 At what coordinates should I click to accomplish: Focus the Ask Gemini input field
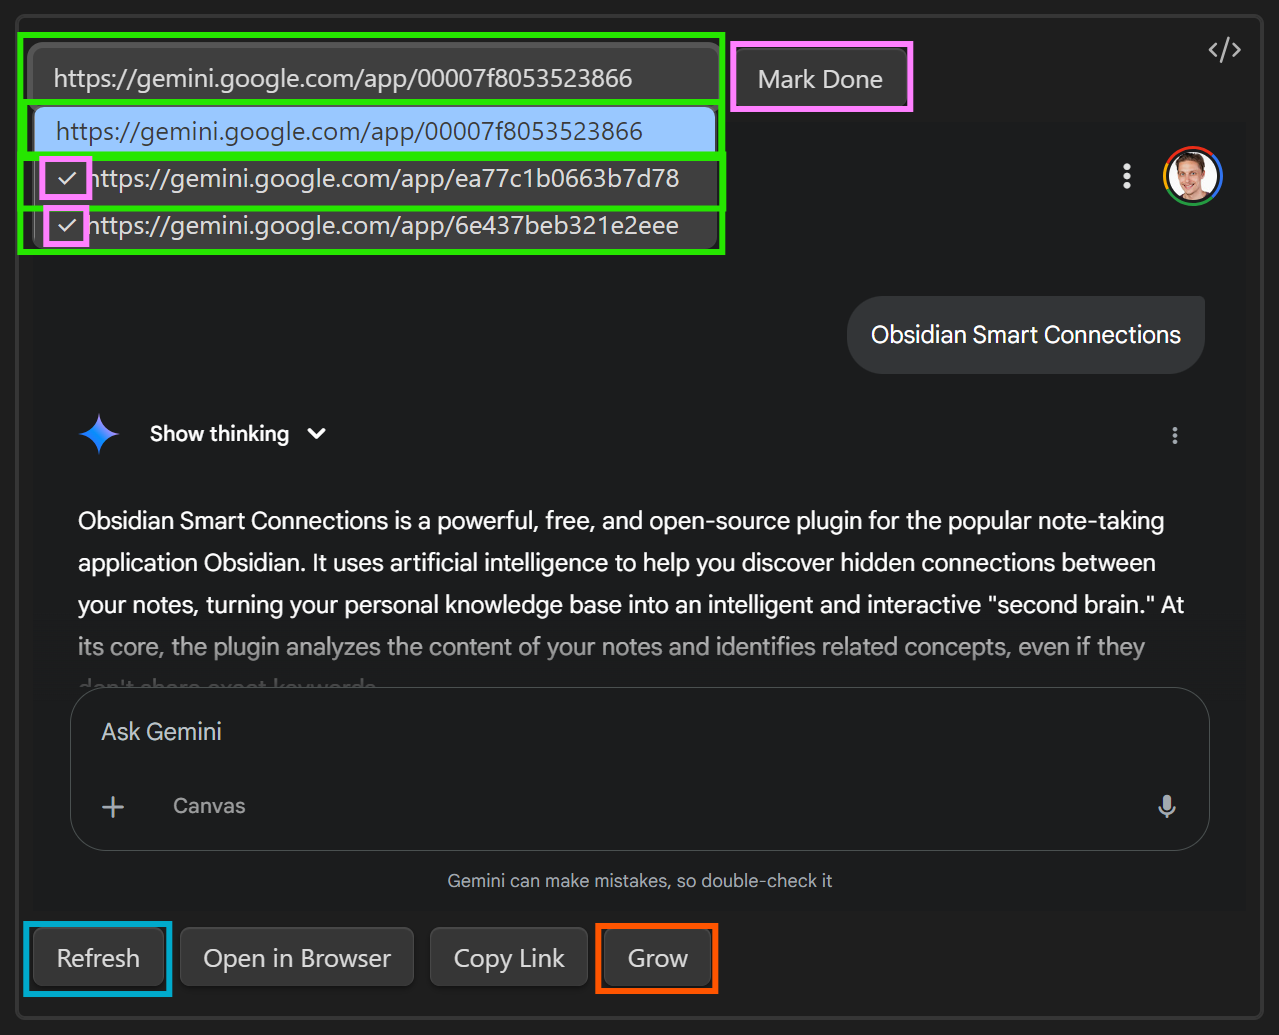click(x=600, y=732)
